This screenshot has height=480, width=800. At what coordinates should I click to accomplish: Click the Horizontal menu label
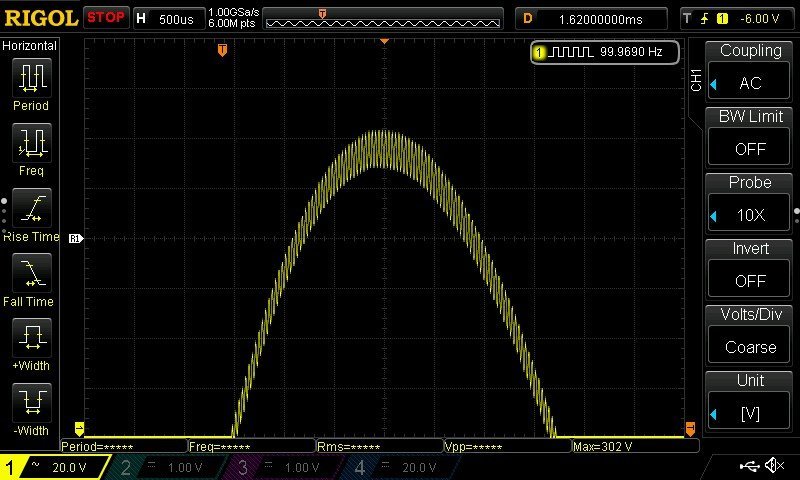[30, 46]
